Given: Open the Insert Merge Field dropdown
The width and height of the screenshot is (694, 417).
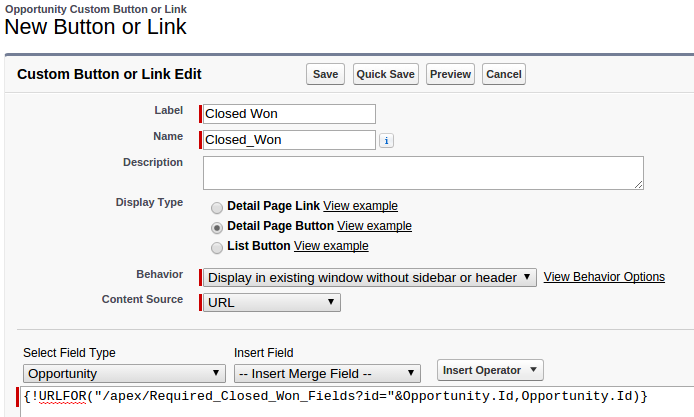Looking at the screenshot, I should 328,373.
